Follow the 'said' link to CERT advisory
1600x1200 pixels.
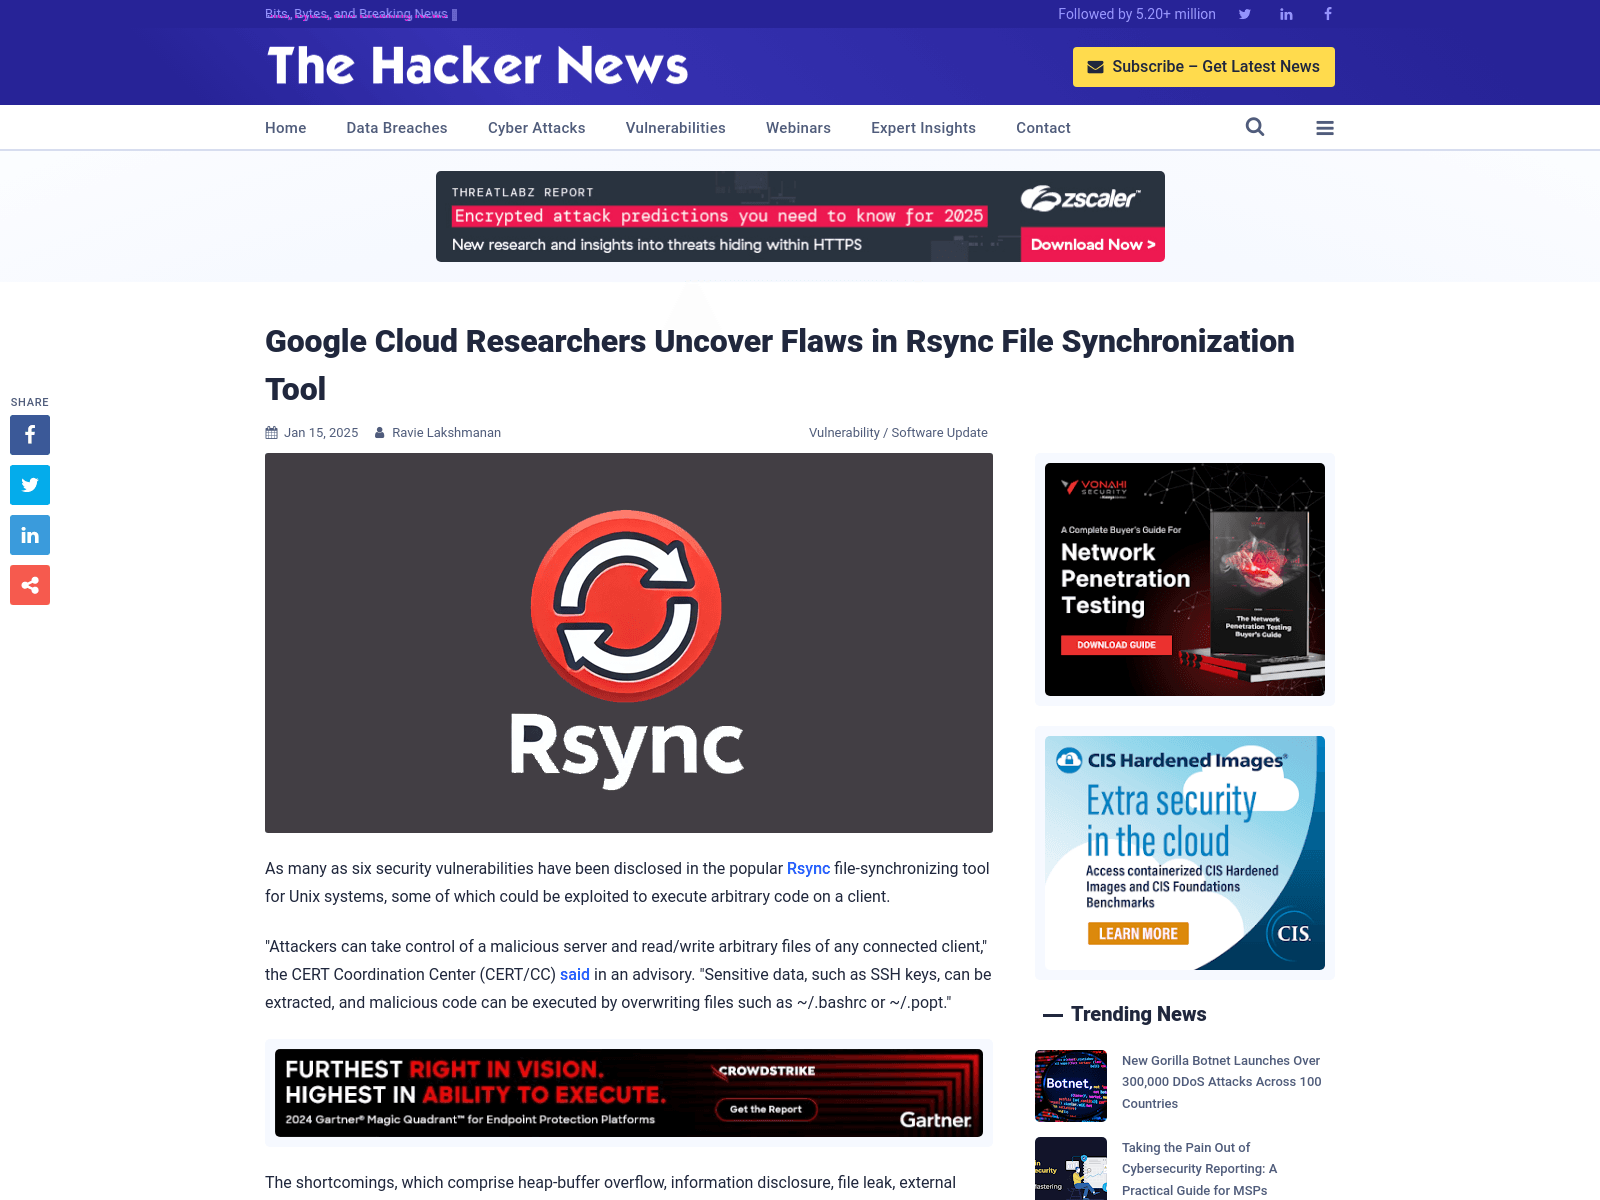(575, 974)
